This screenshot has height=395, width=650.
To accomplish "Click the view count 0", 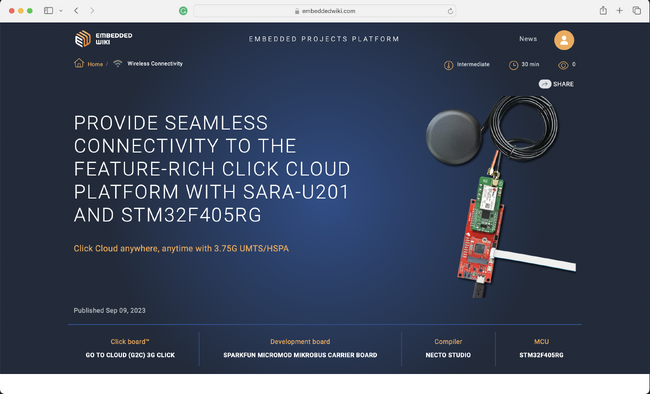I will [x=574, y=64].
